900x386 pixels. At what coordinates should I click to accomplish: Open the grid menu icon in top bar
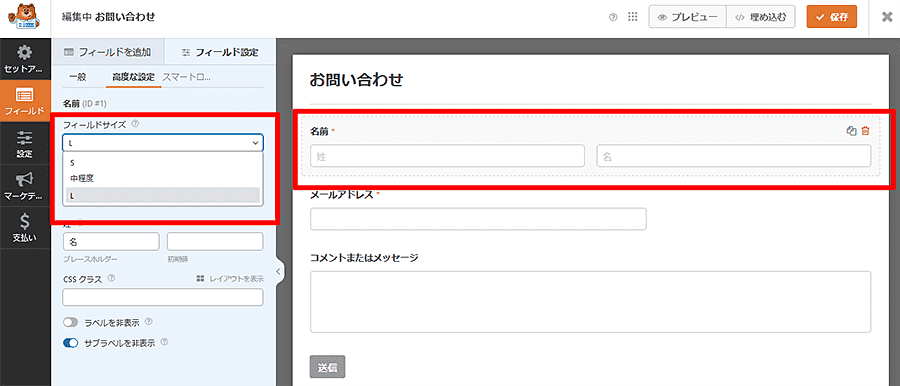(633, 17)
